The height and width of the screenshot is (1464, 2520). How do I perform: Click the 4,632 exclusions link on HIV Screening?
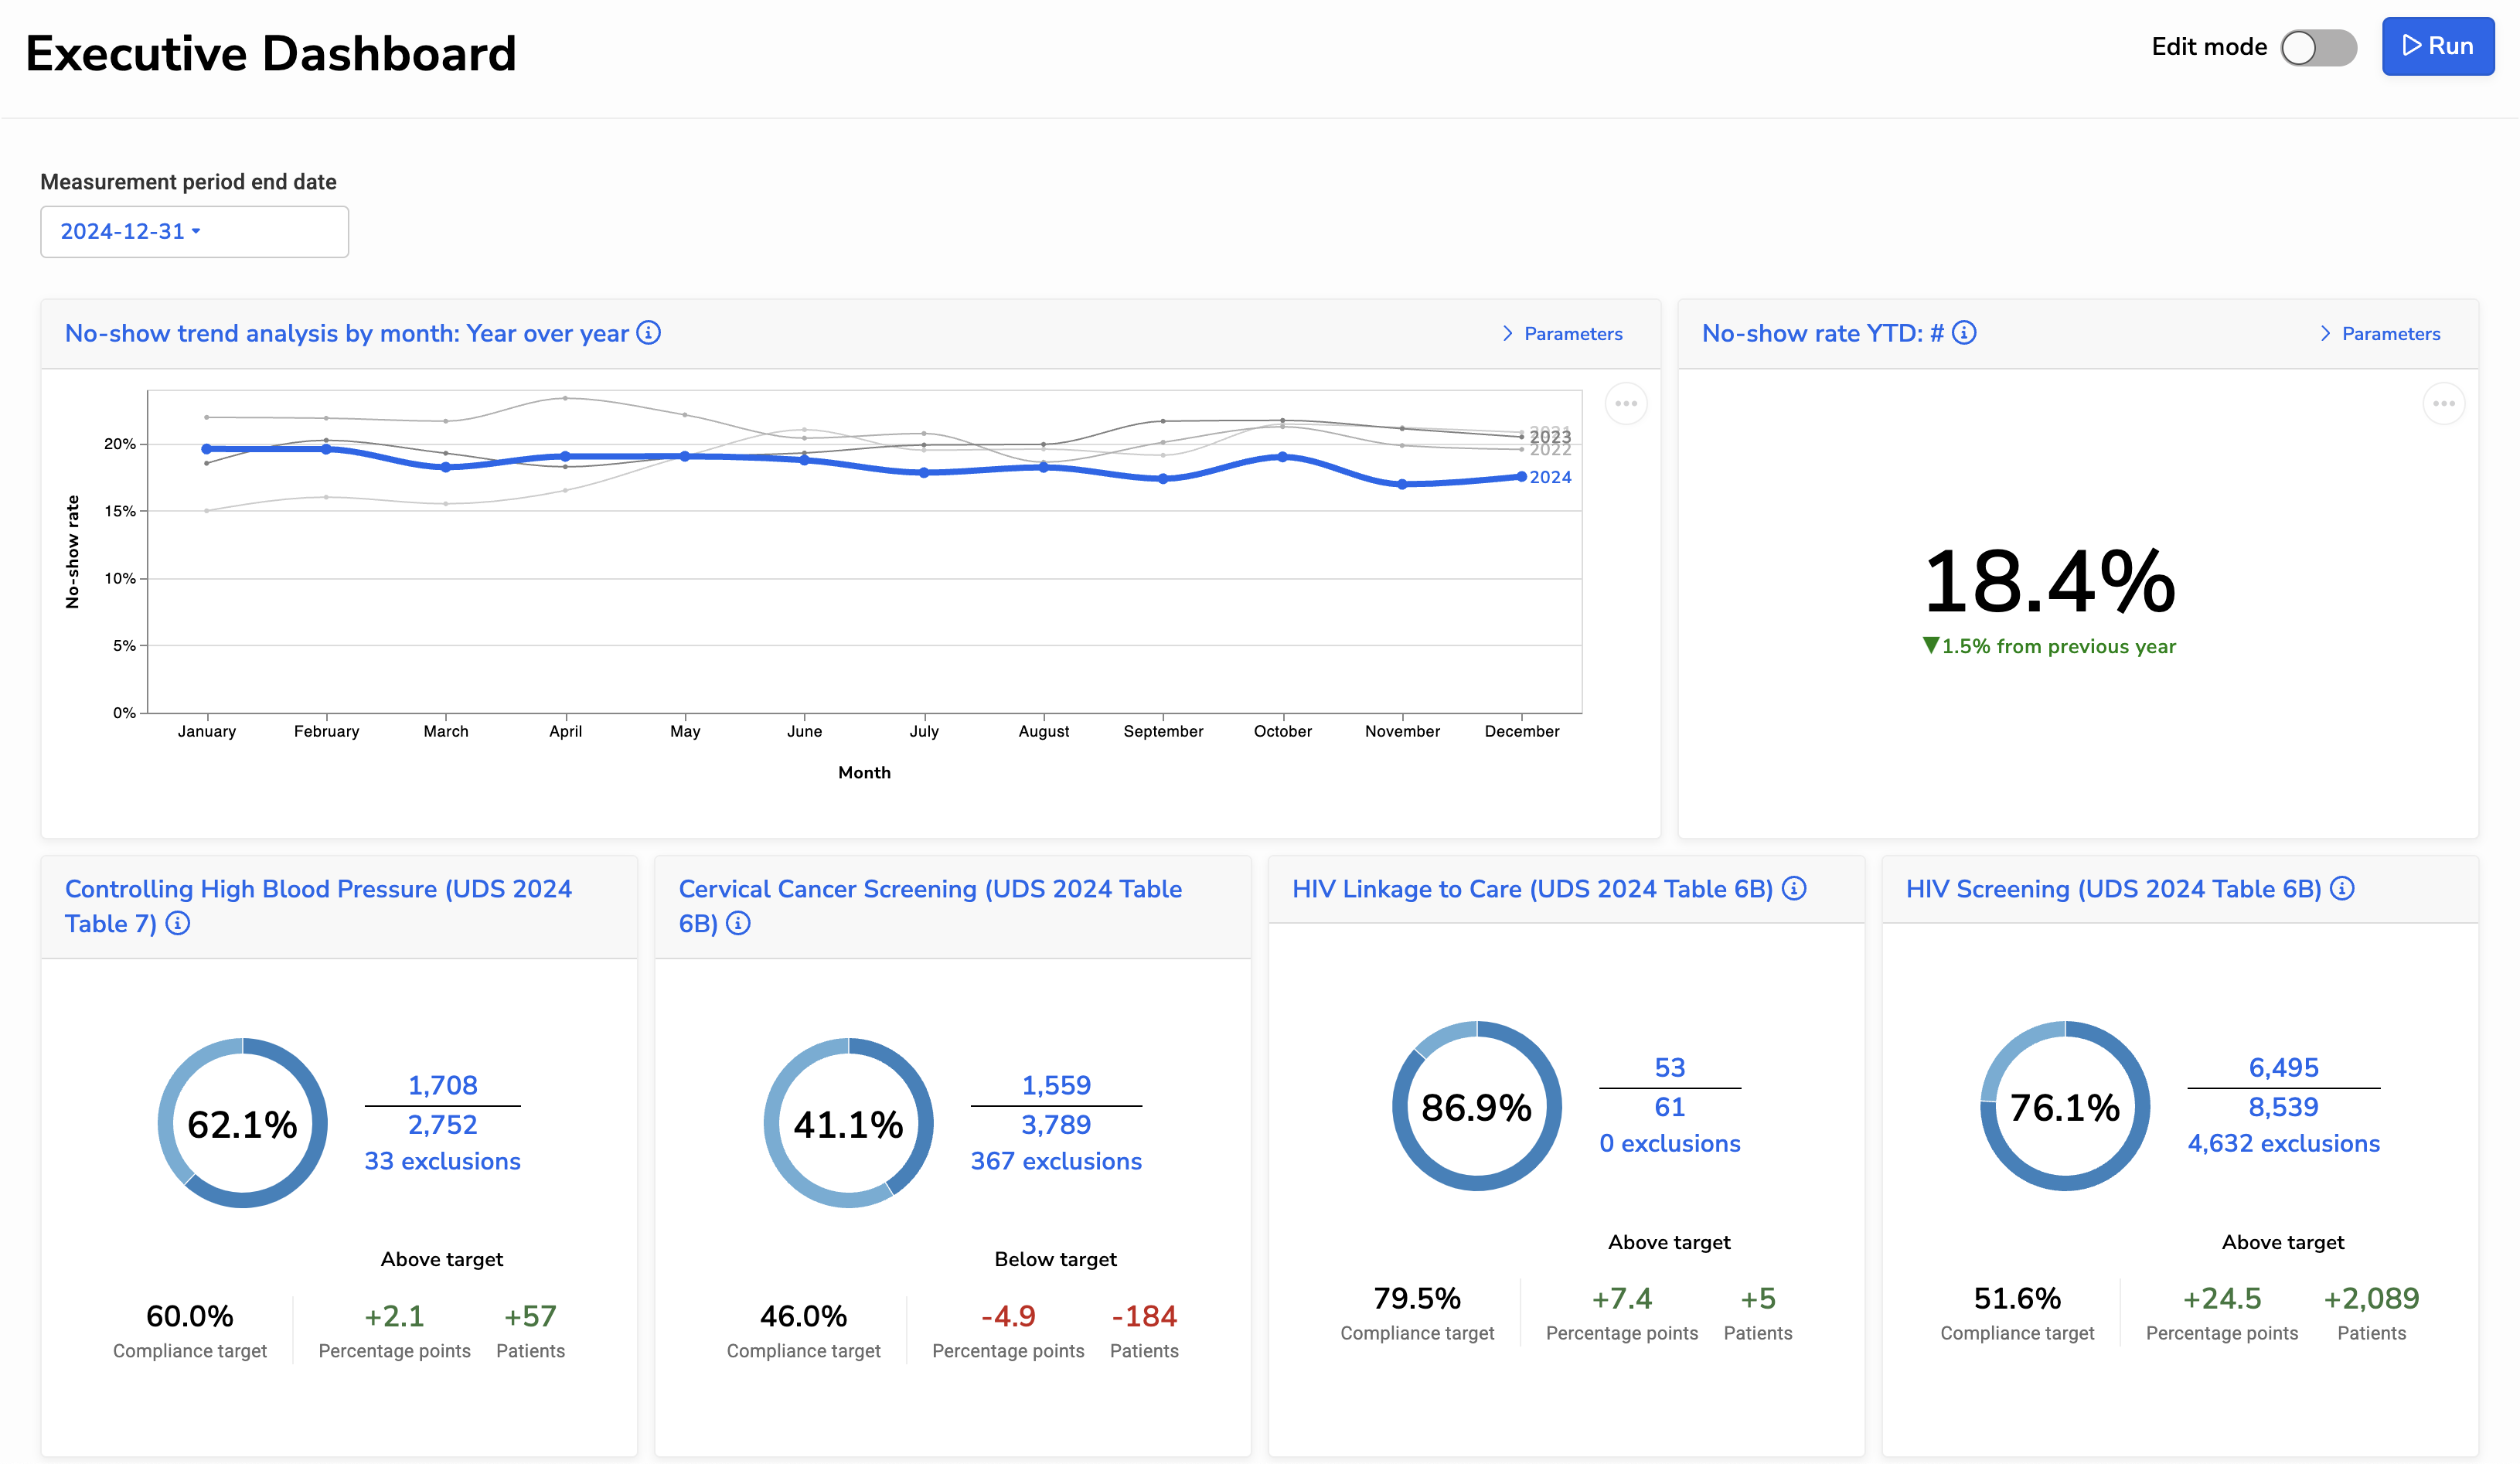coord(2283,1143)
